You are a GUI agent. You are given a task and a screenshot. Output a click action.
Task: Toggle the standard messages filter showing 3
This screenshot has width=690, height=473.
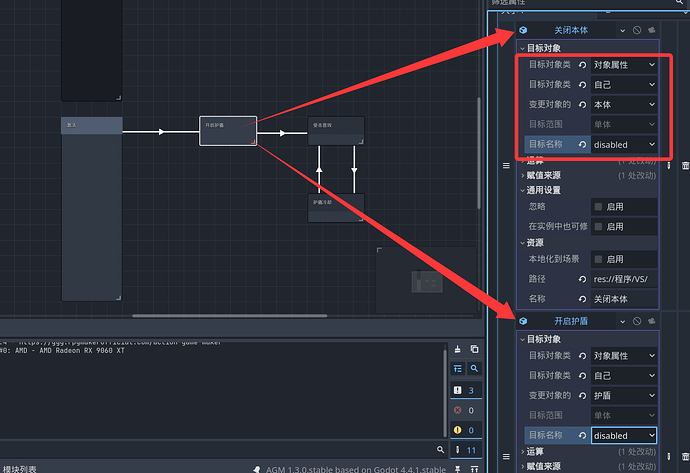(x=466, y=390)
